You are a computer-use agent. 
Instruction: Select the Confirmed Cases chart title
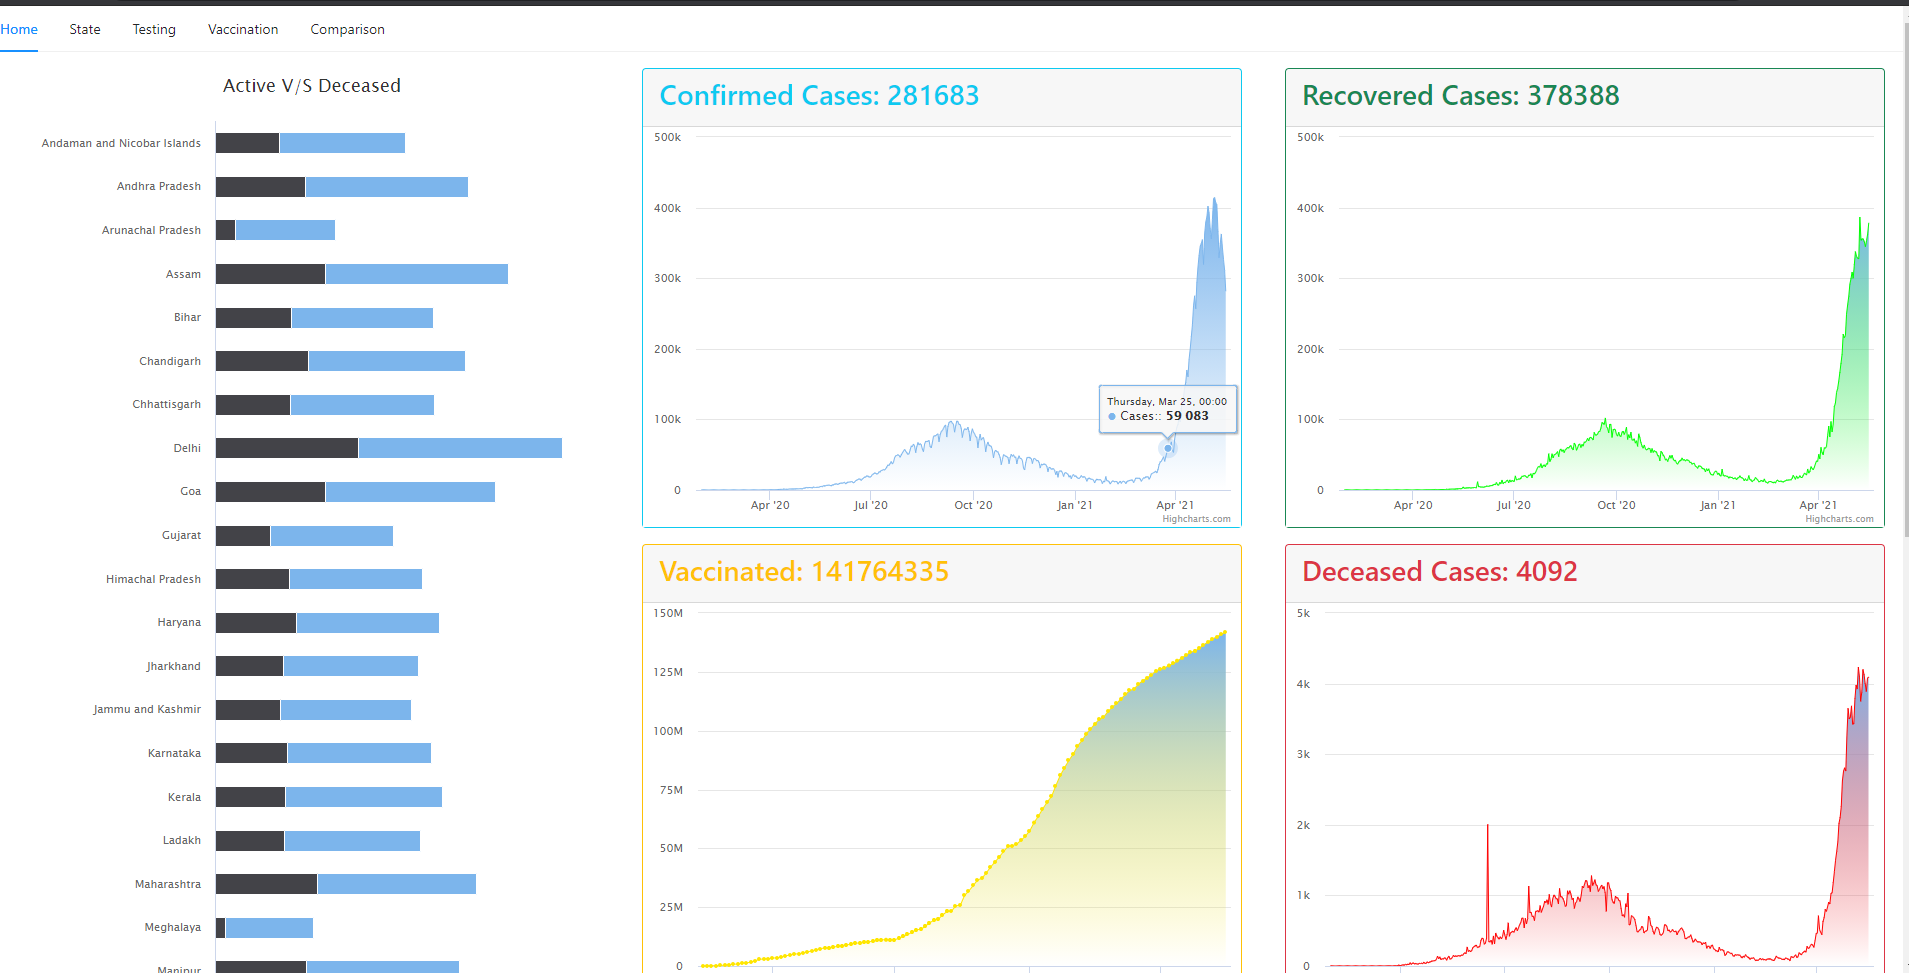point(818,95)
